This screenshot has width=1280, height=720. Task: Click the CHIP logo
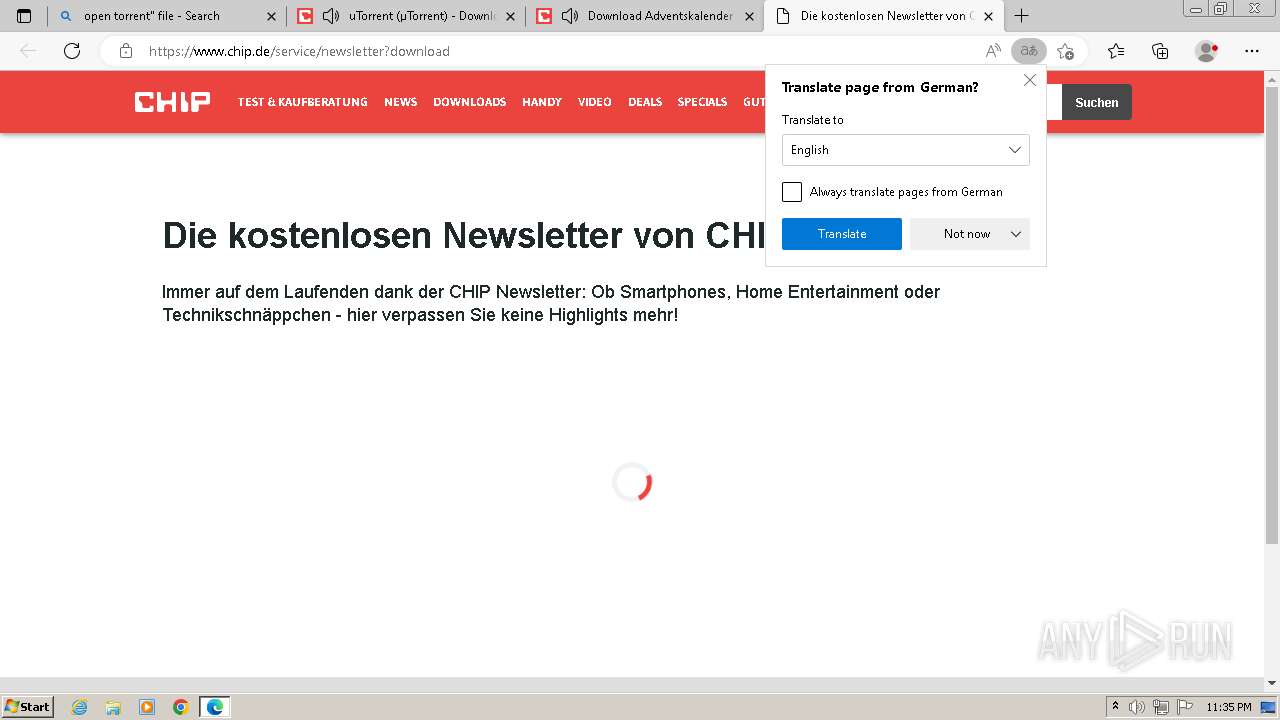pyautogui.click(x=172, y=102)
